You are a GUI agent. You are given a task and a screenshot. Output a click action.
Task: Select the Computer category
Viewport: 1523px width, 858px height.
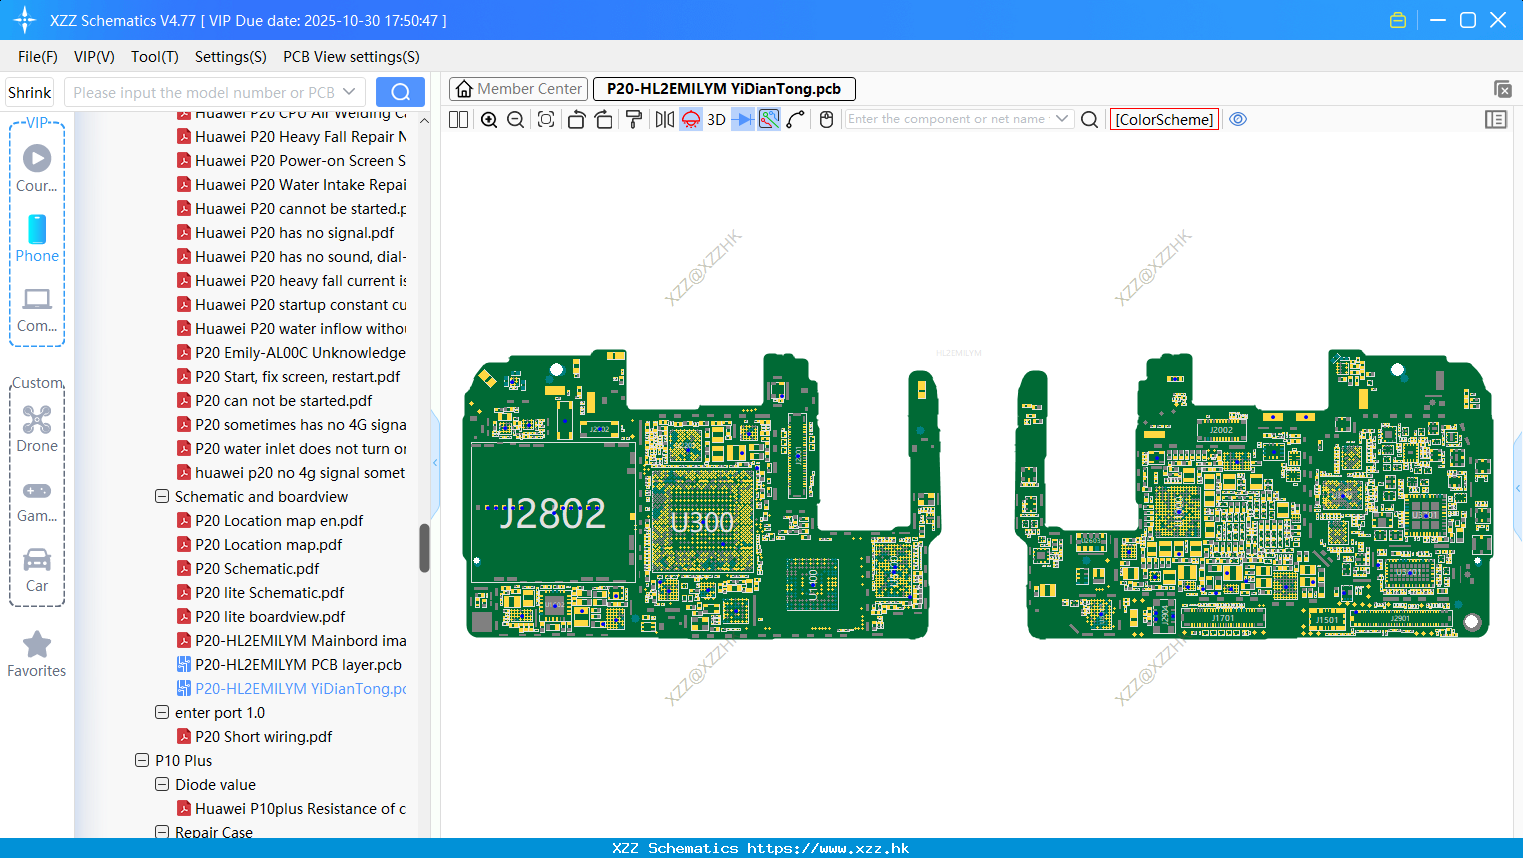click(x=37, y=309)
